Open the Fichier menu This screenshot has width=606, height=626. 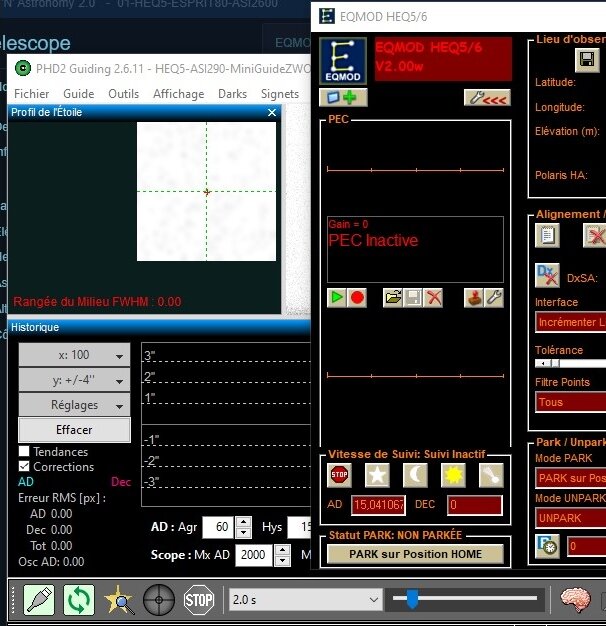(32, 94)
